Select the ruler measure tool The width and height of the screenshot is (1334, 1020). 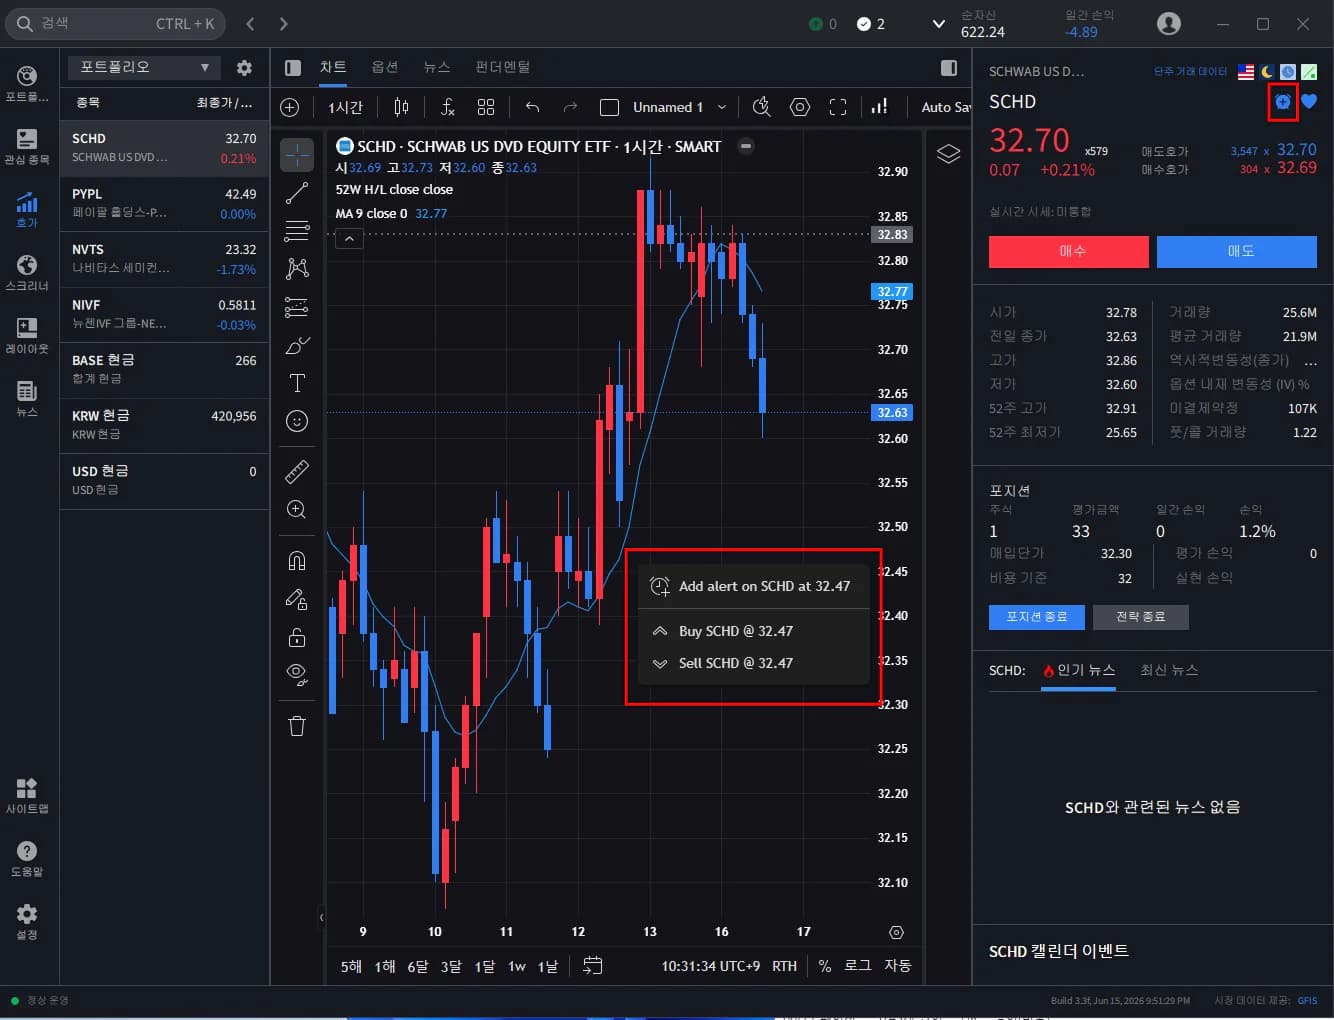click(297, 471)
